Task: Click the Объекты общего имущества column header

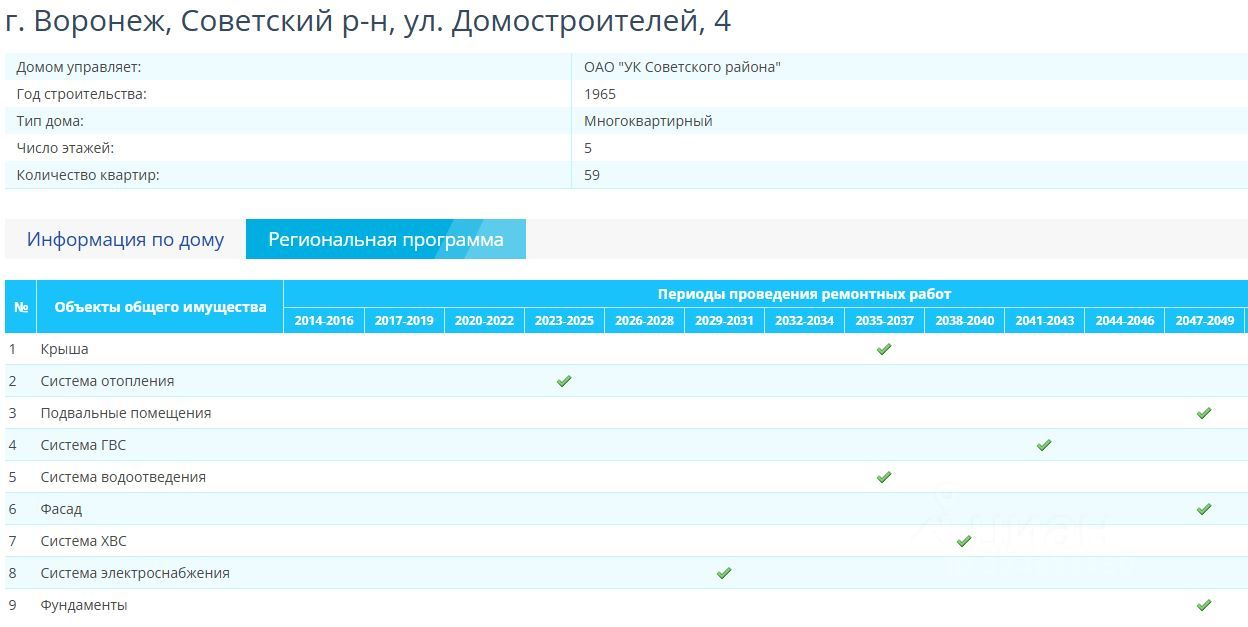Action: tap(160, 307)
